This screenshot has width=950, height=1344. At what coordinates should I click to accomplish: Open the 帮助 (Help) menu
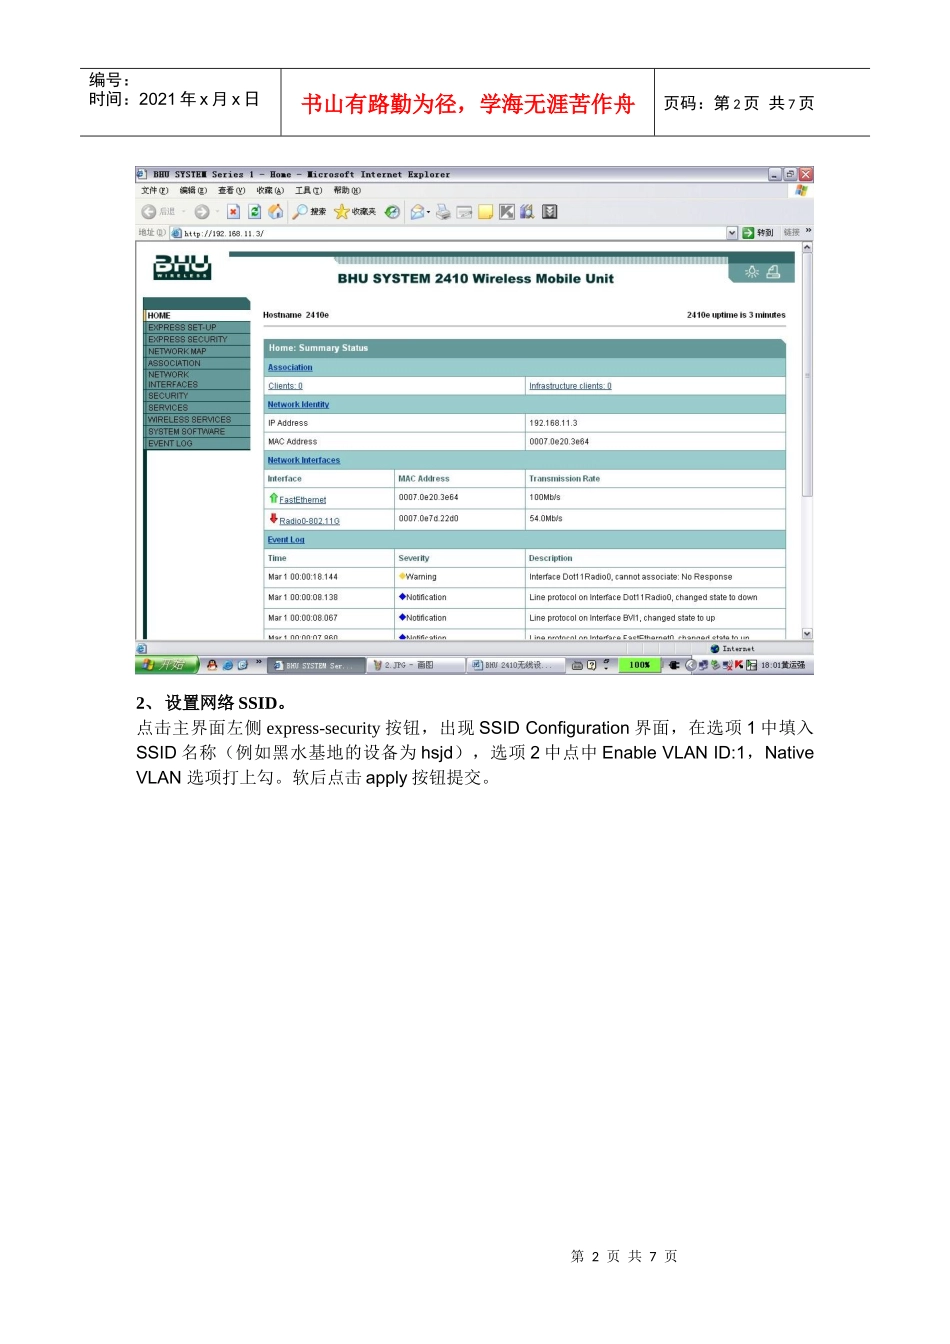347,190
